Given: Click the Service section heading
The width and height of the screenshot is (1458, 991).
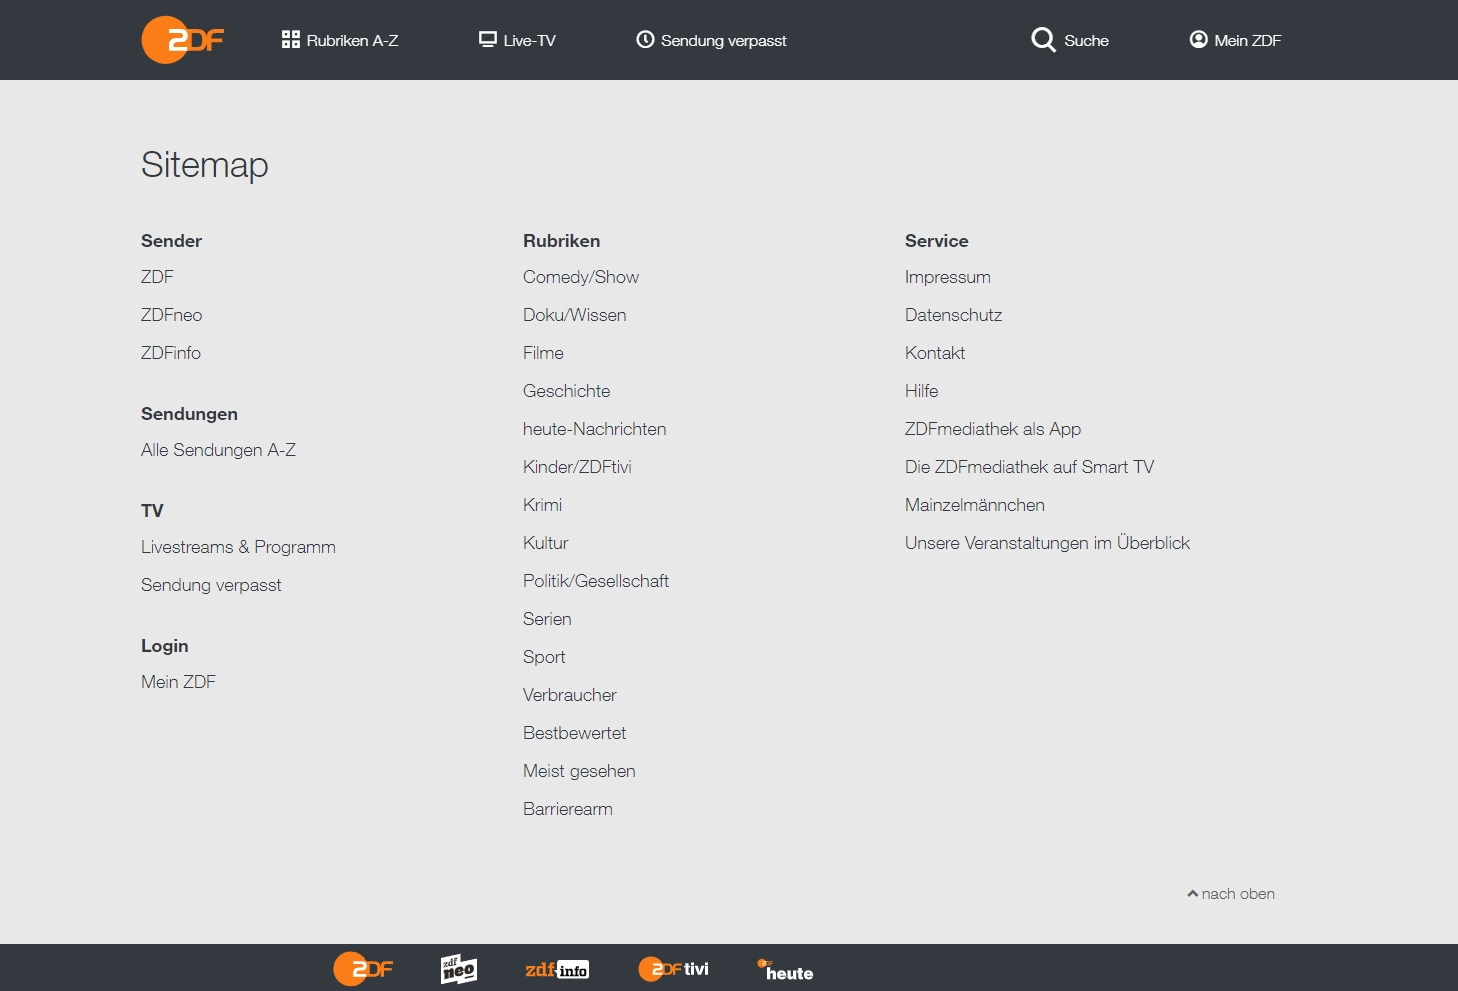Looking at the screenshot, I should [937, 241].
